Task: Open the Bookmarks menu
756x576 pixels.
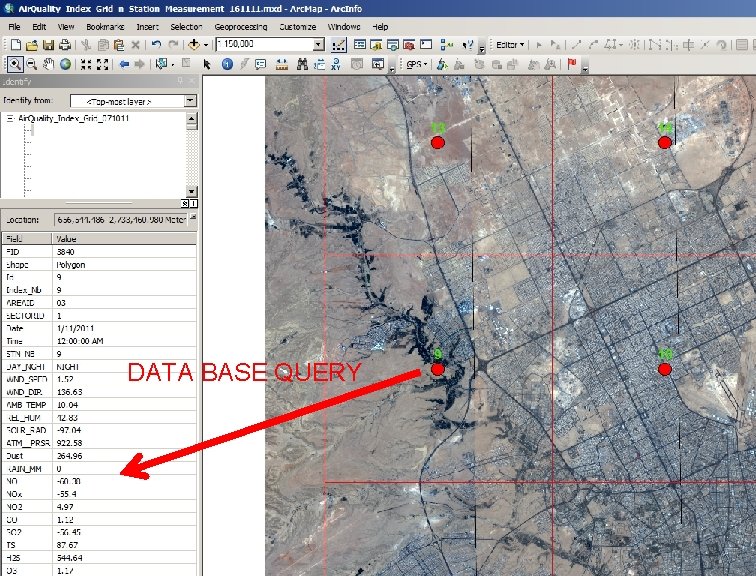Action: click(x=105, y=27)
